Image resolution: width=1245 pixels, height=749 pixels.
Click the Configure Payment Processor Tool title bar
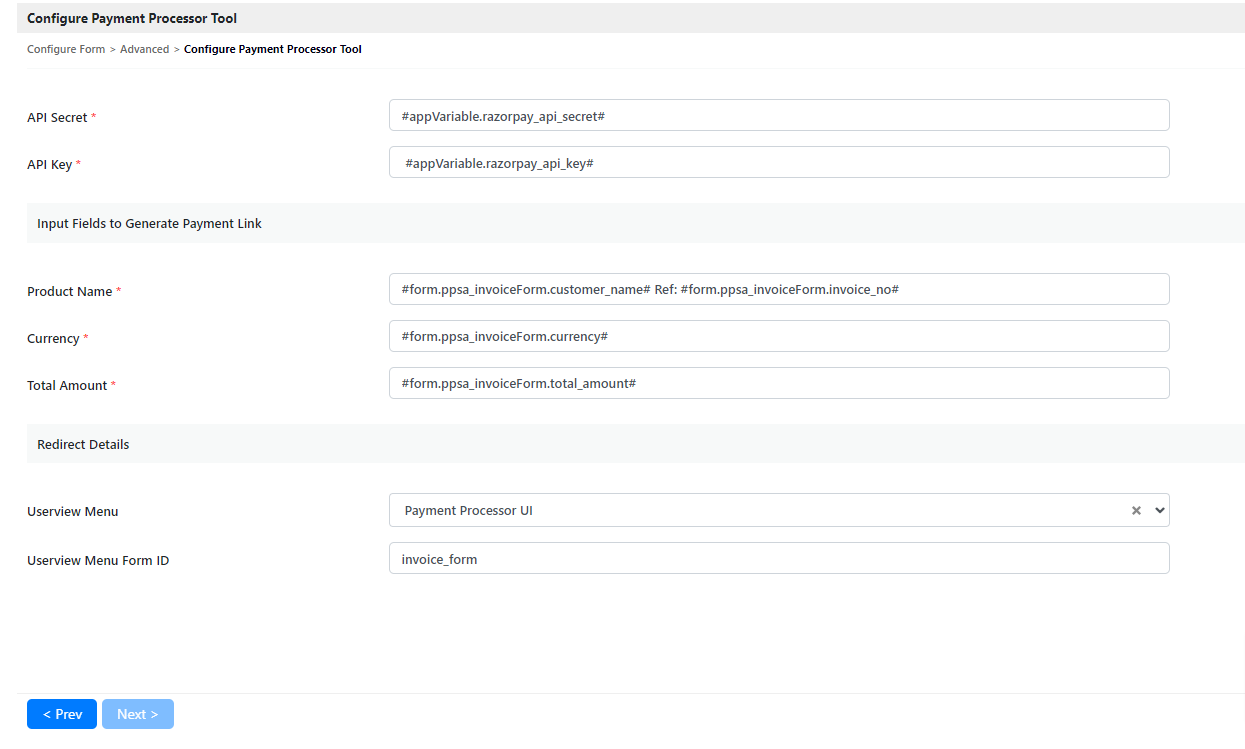(x=132, y=18)
